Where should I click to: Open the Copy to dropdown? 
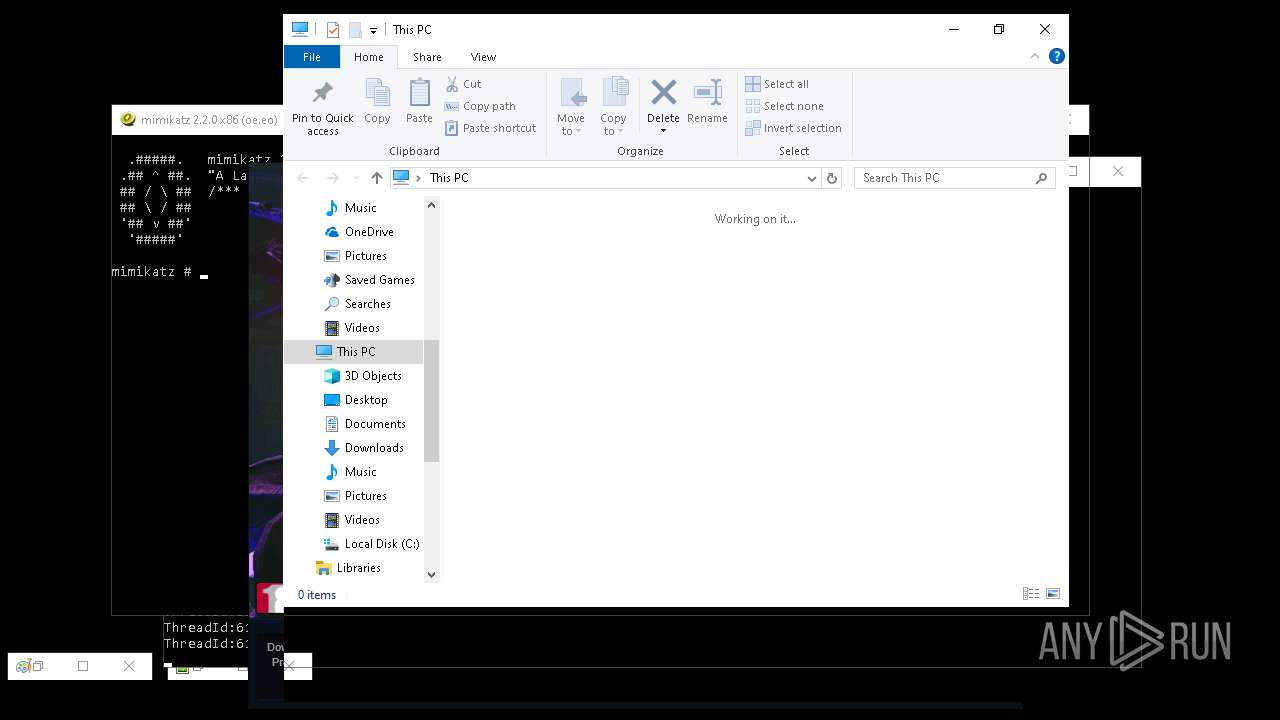click(614, 106)
